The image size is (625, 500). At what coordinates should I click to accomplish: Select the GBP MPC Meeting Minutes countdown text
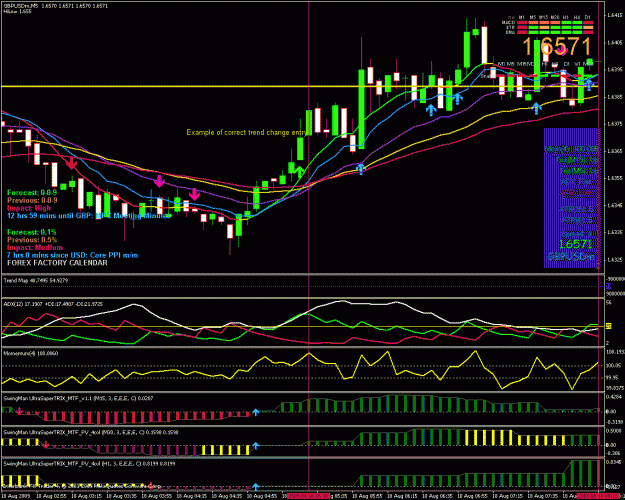pyautogui.click(x=89, y=216)
